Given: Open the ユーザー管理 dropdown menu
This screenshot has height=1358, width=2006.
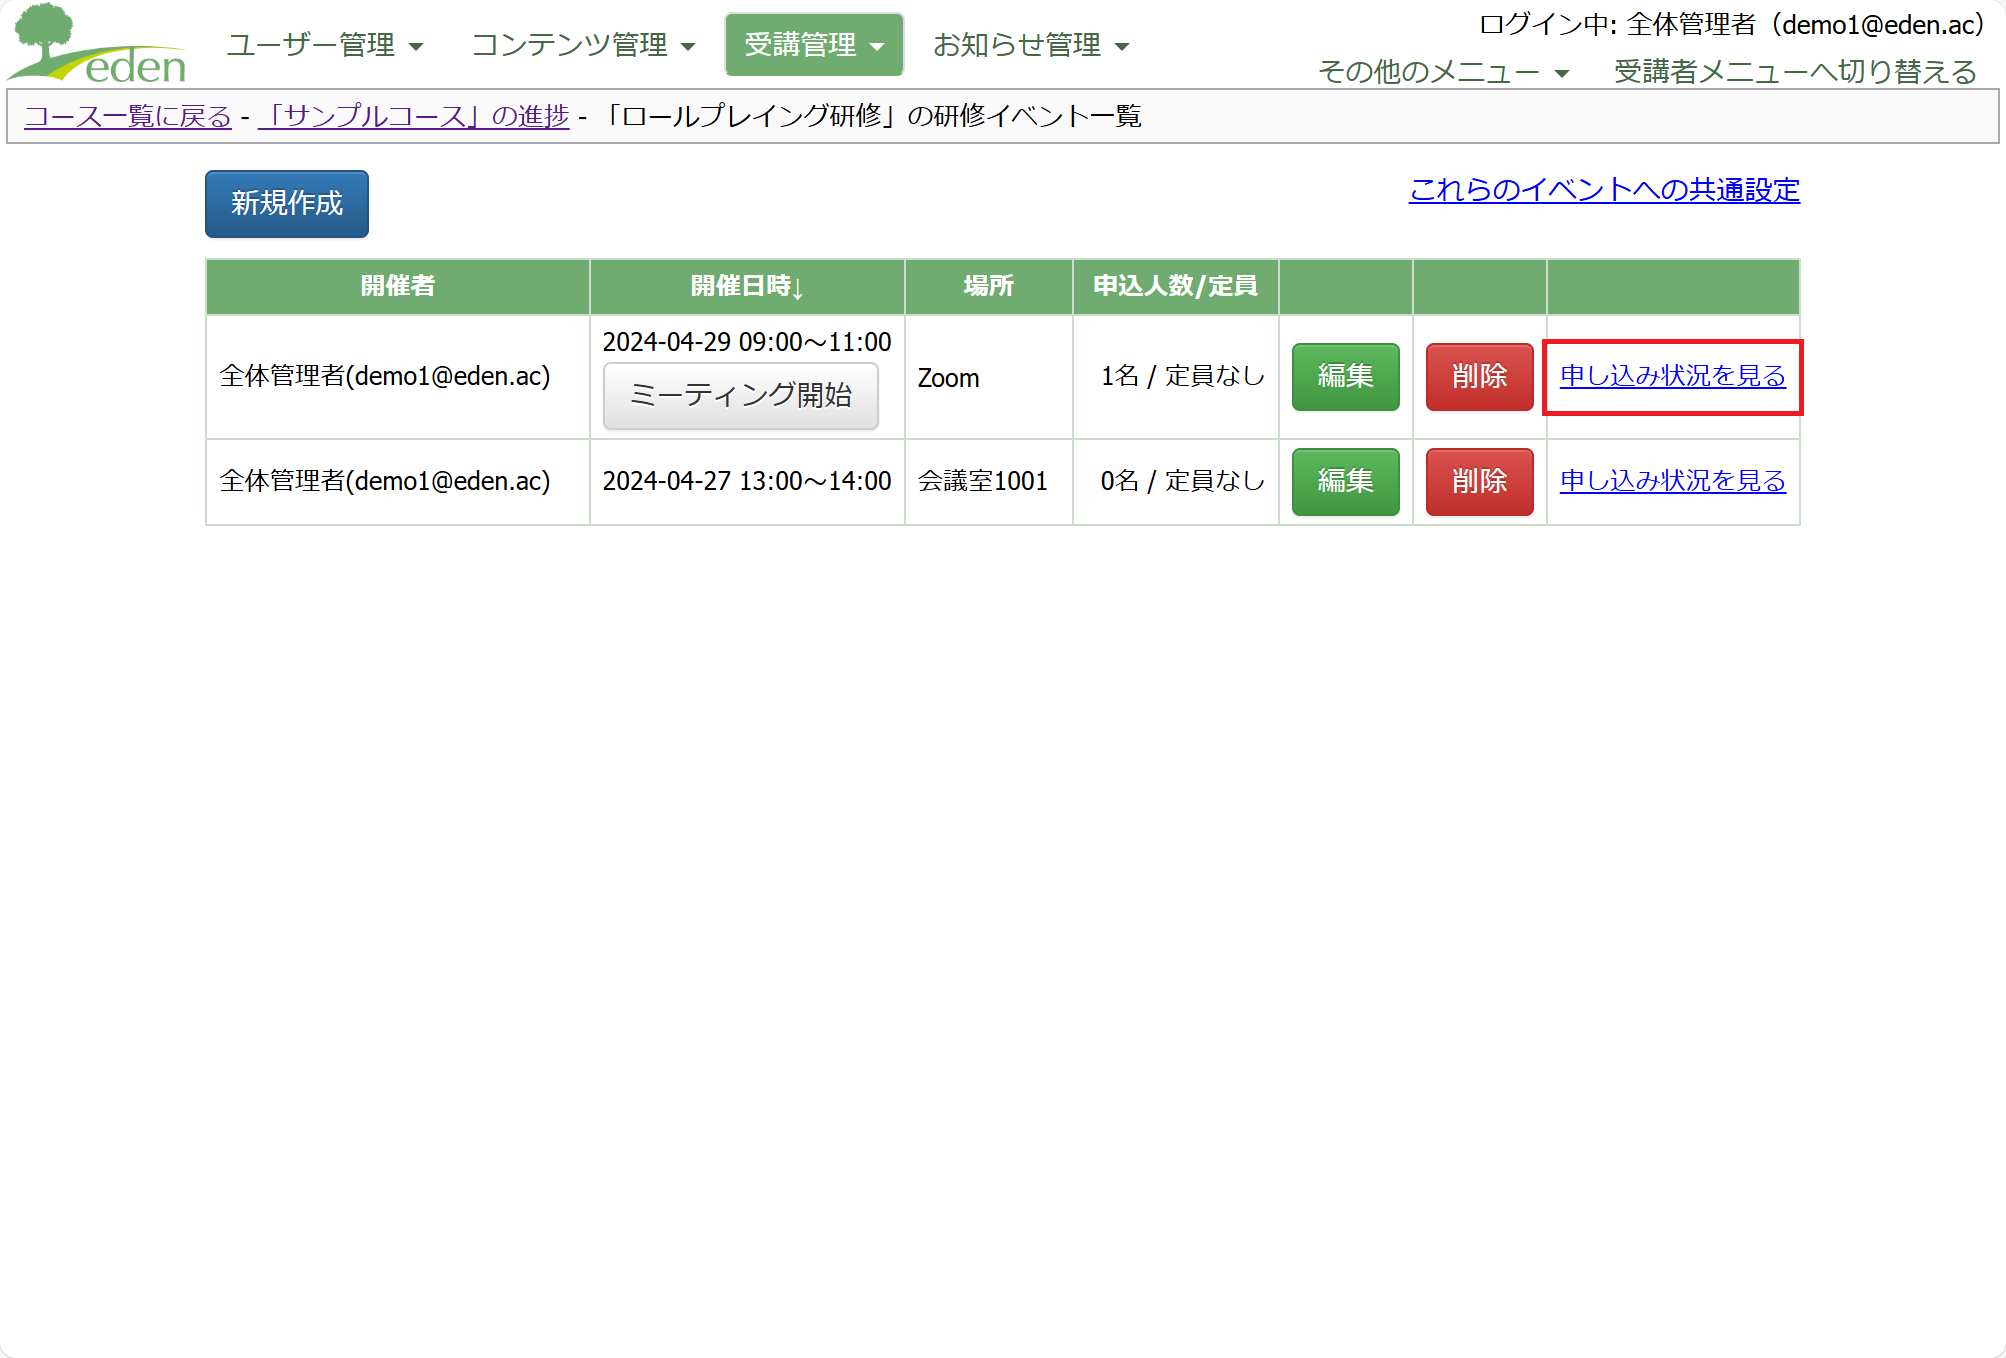Looking at the screenshot, I should (325, 45).
